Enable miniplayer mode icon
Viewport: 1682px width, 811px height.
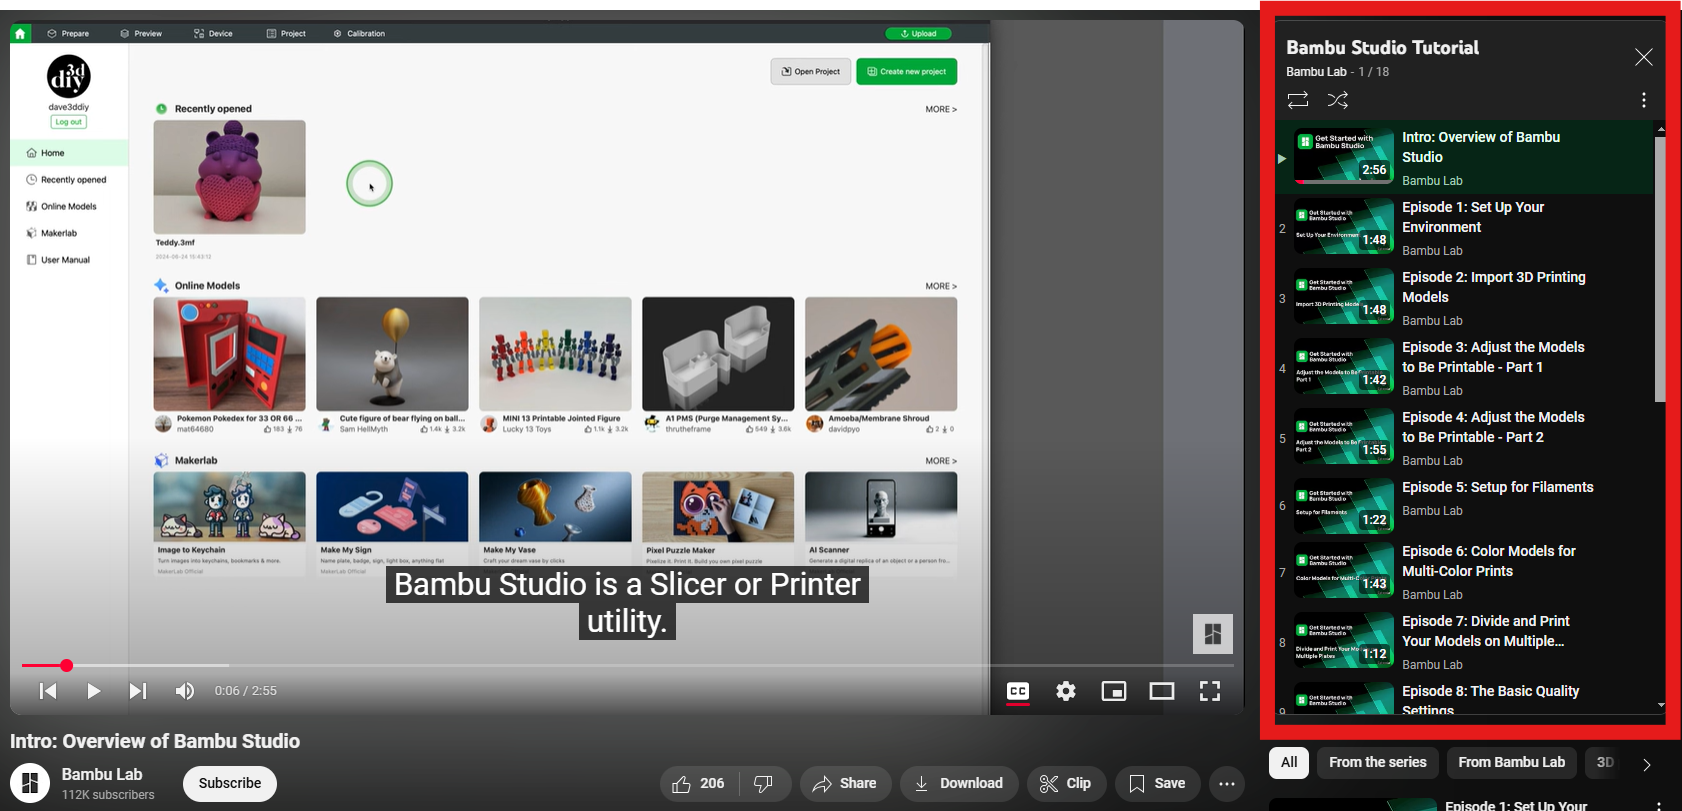[1114, 691]
